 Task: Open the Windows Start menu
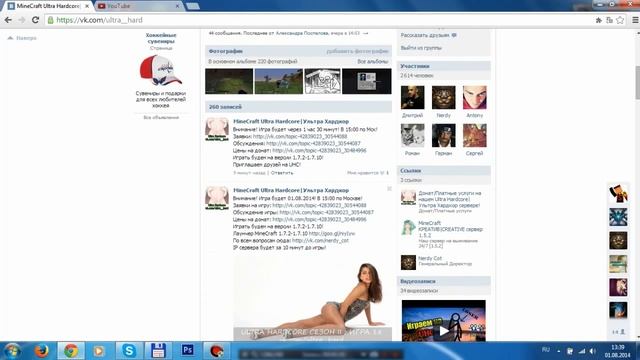tap(12, 351)
